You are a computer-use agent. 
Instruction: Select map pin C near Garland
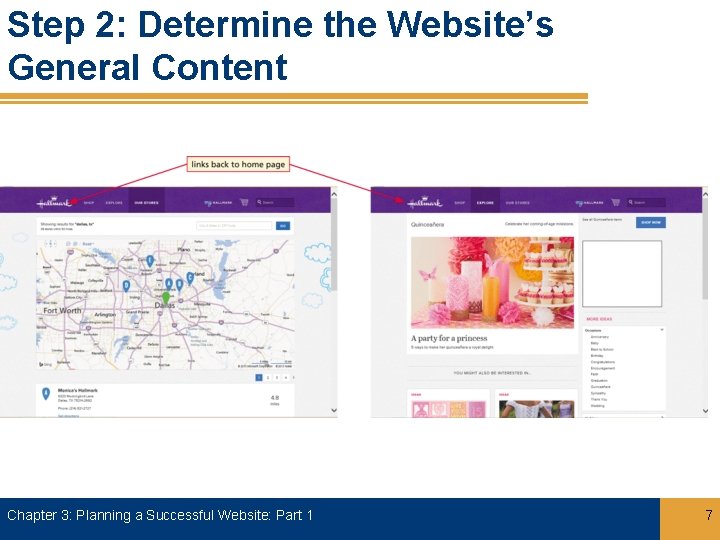[190, 278]
